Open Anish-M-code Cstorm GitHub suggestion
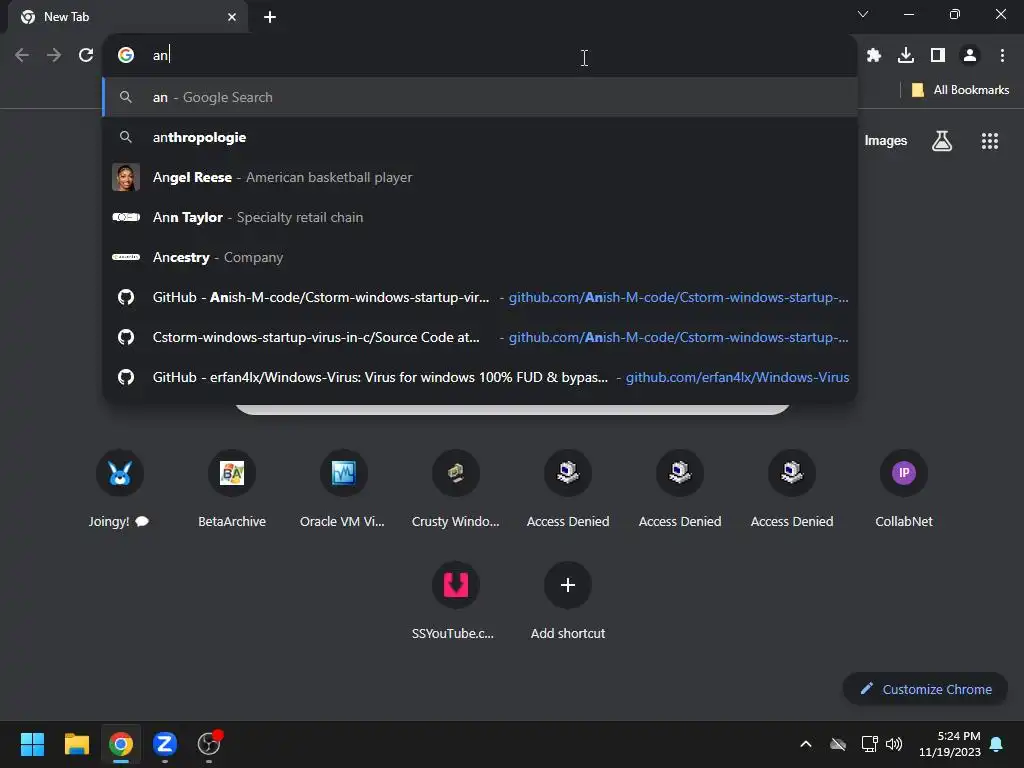The image size is (1024, 768). pos(481,297)
